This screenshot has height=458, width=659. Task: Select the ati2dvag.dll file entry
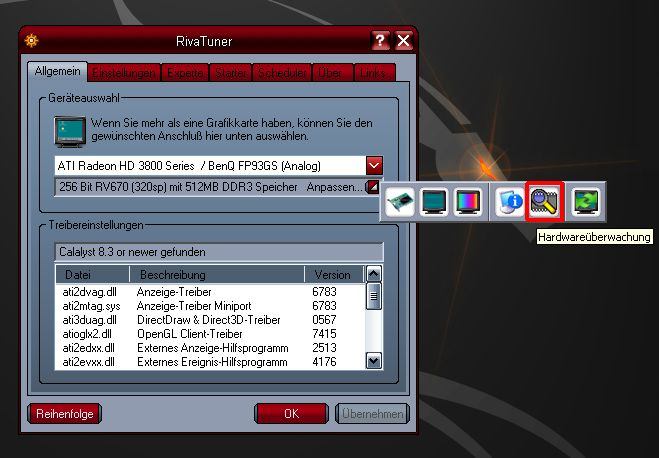click(x=90, y=292)
